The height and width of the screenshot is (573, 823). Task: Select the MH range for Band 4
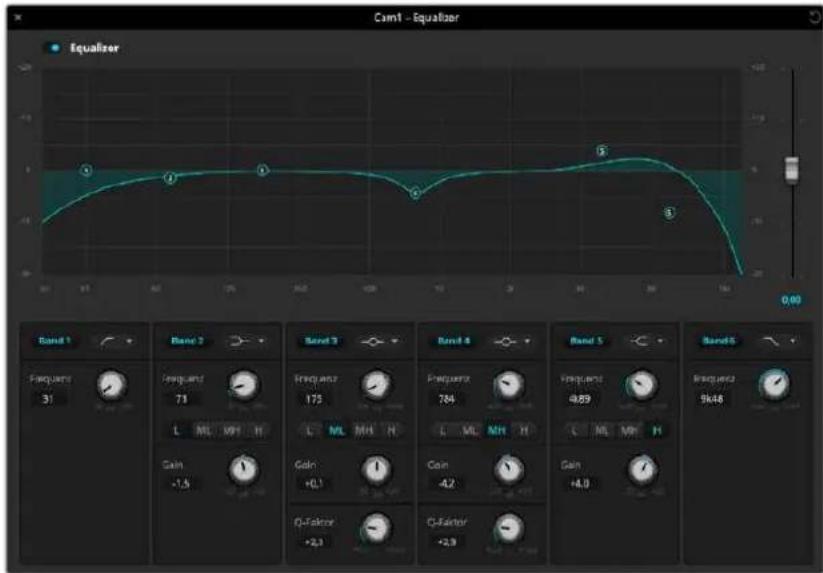[x=497, y=431]
